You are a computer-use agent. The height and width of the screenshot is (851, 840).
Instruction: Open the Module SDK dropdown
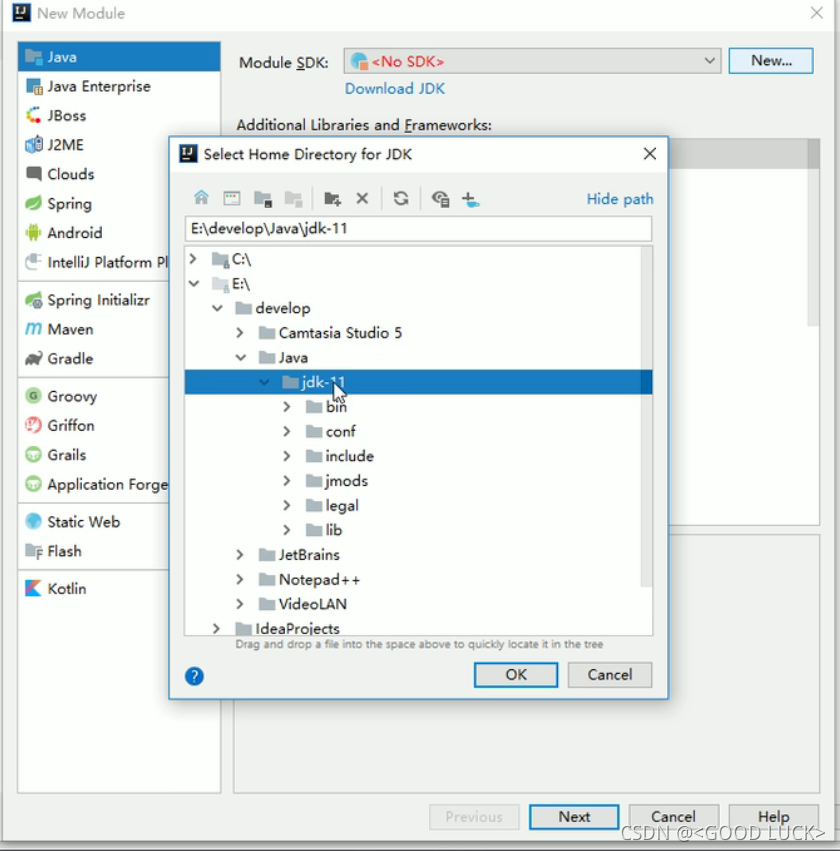click(710, 61)
